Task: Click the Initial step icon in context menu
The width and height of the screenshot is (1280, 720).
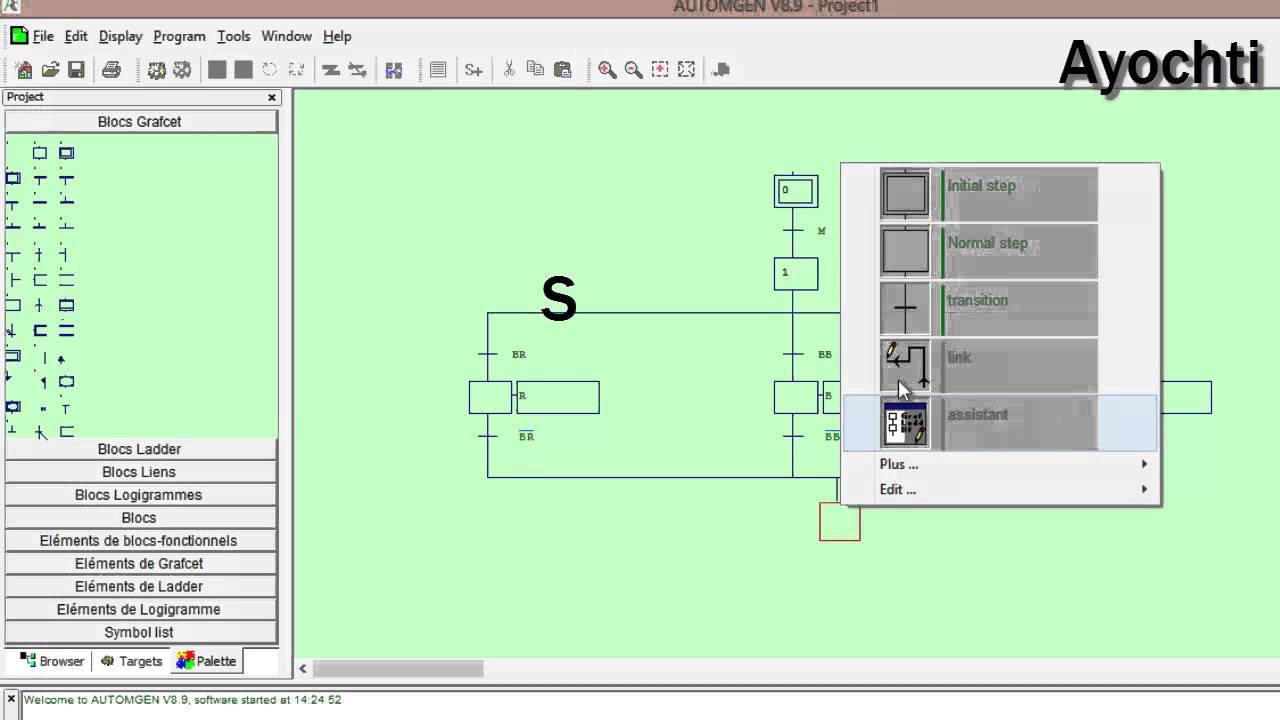Action: pos(905,193)
